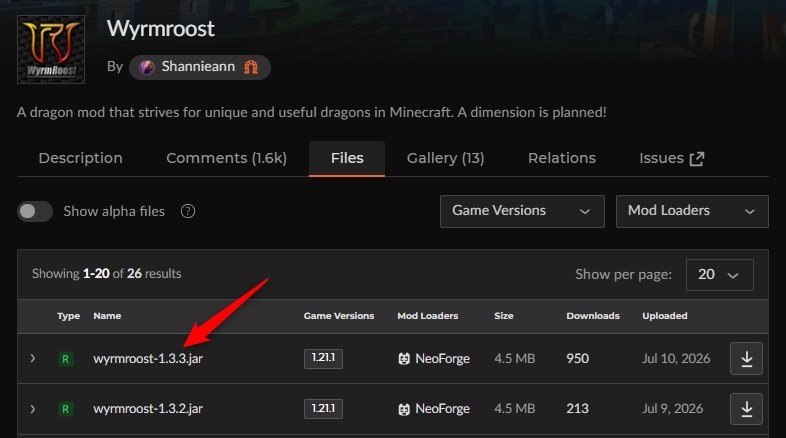
Task: Download wyrmroost-1.3.2.jar with the download icon
Action: click(746, 409)
